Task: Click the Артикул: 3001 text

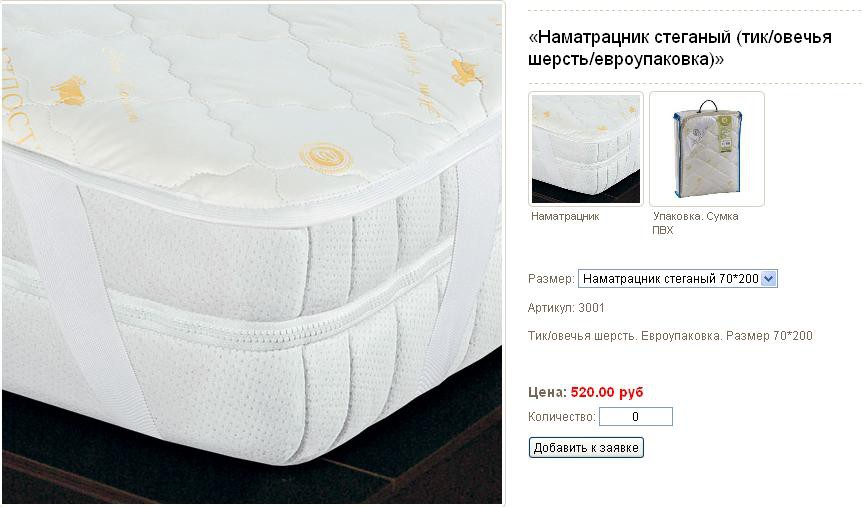Action: [x=566, y=308]
